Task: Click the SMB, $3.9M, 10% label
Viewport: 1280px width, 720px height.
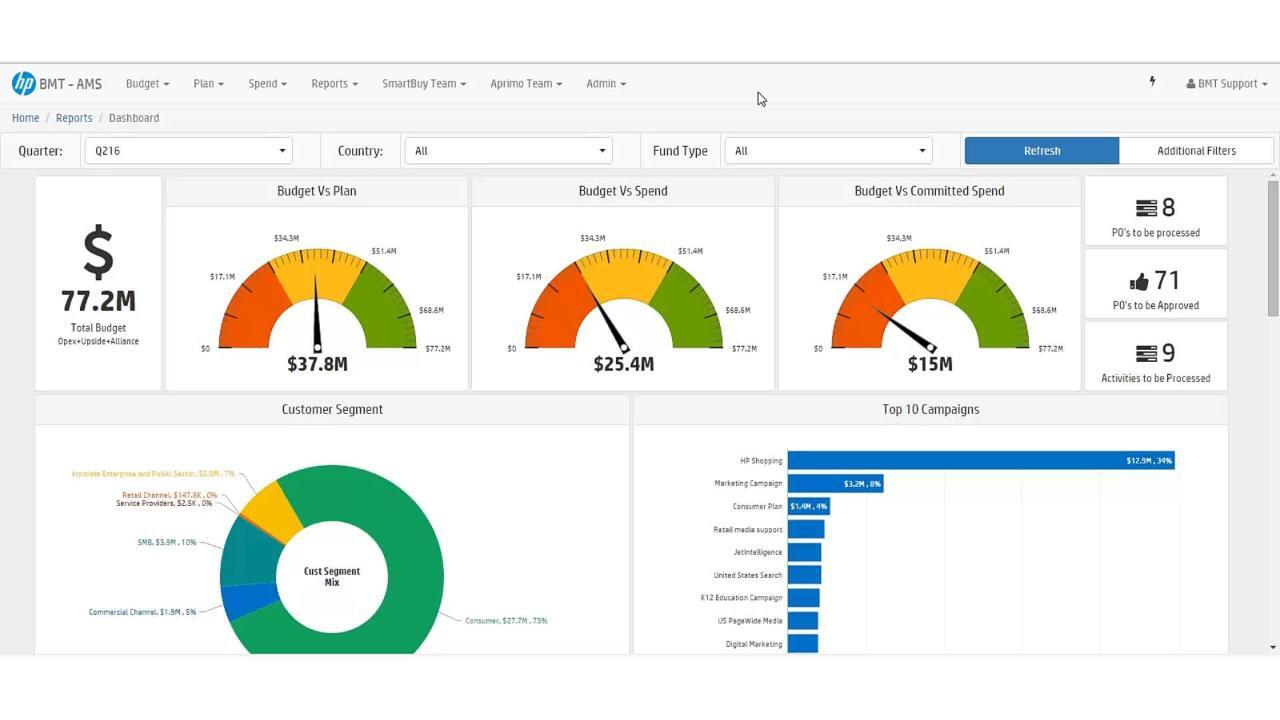Action: tap(167, 543)
